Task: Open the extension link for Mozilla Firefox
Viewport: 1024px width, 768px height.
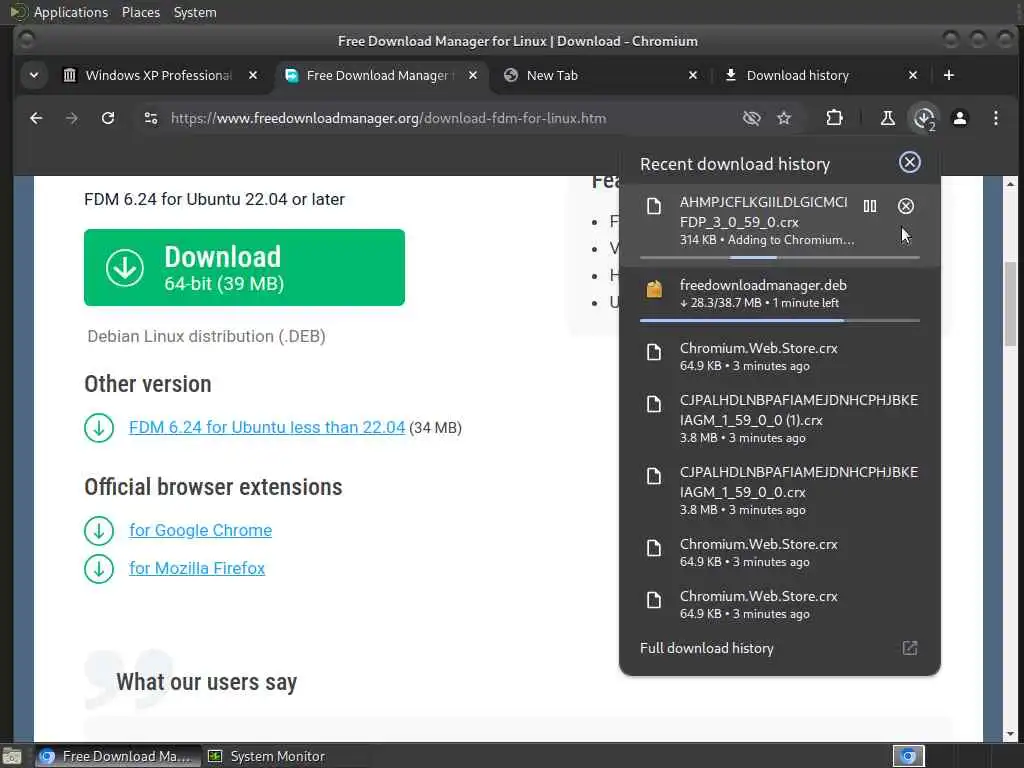Action: pyautogui.click(x=197, y=568)
